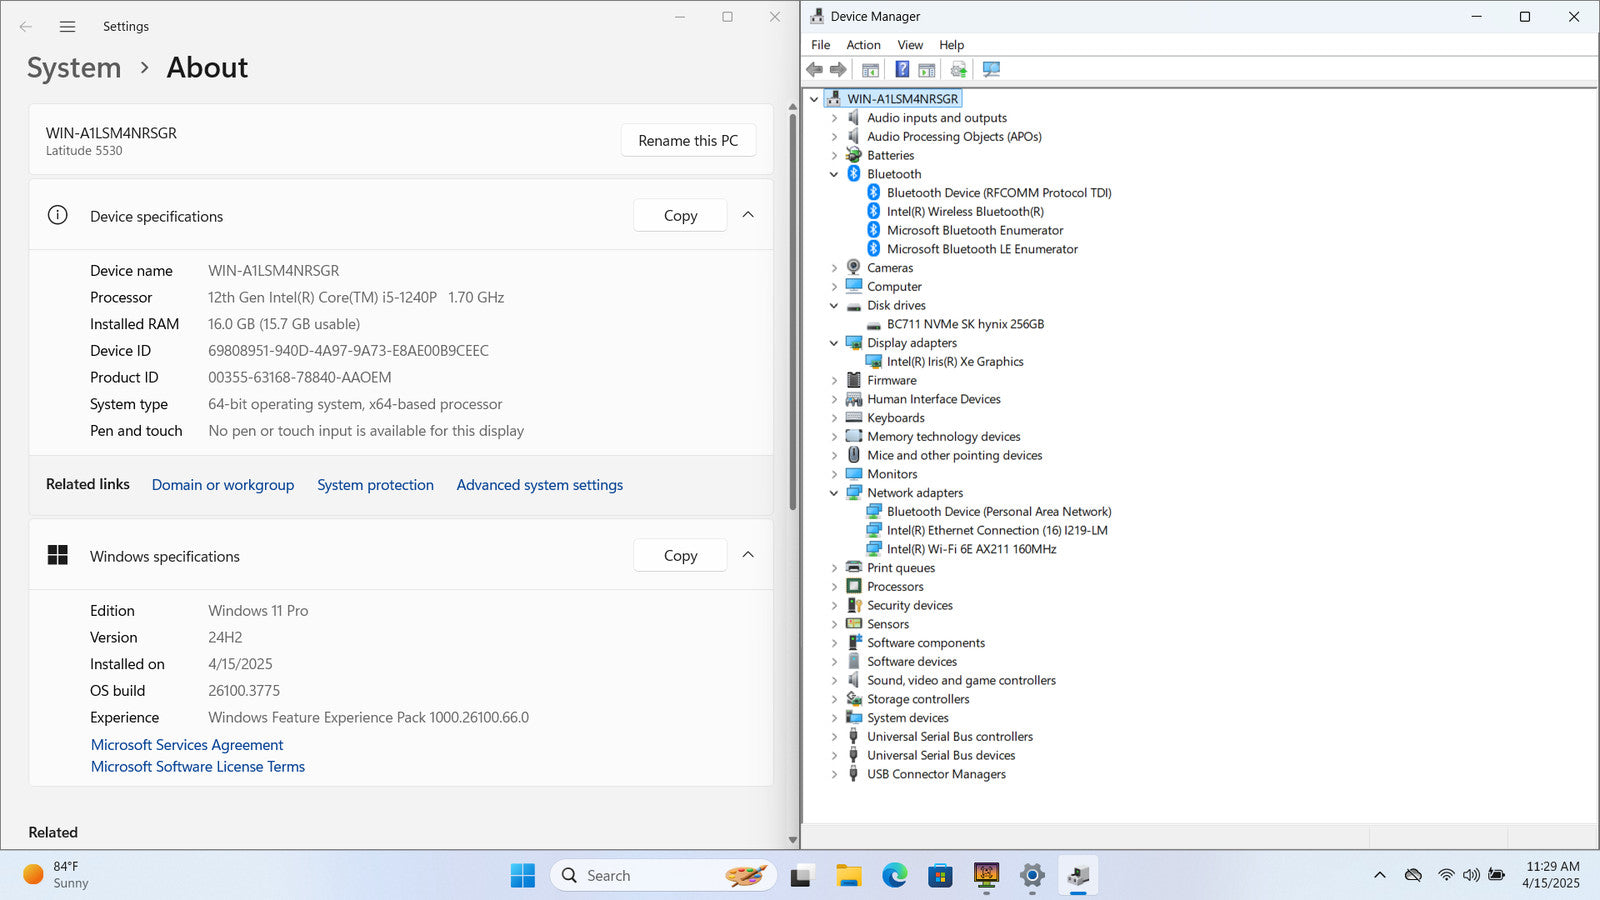Click the Properties toolbar icon in Device Manager

(x=871, y=69)
